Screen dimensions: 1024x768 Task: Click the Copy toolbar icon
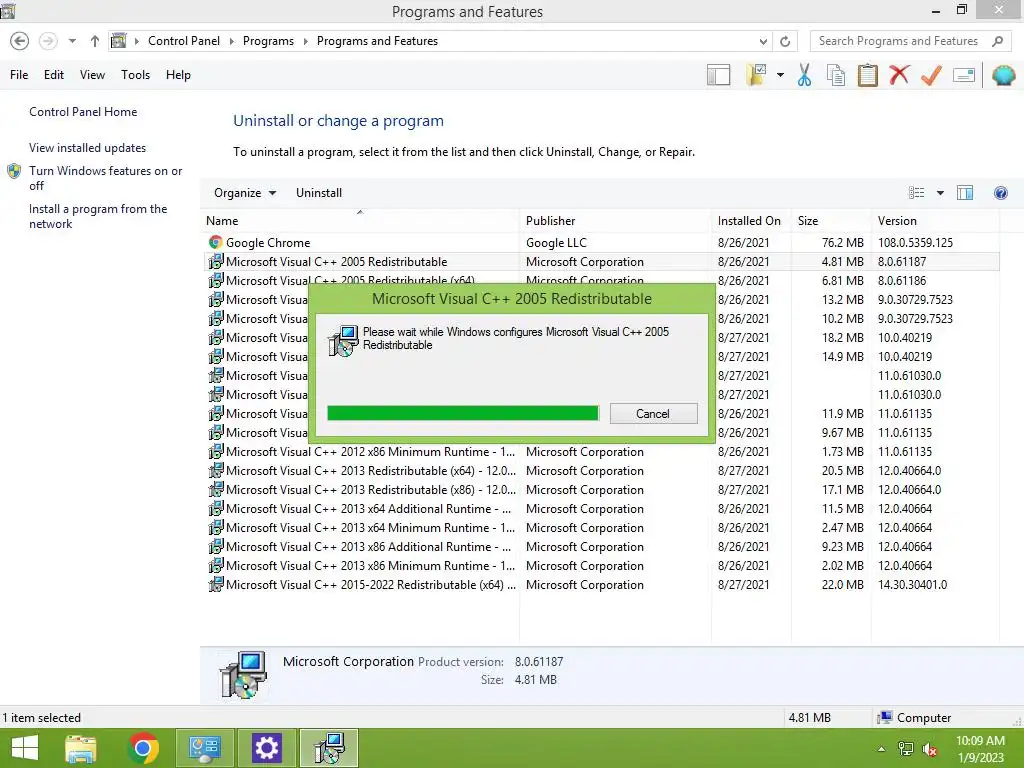836,75
